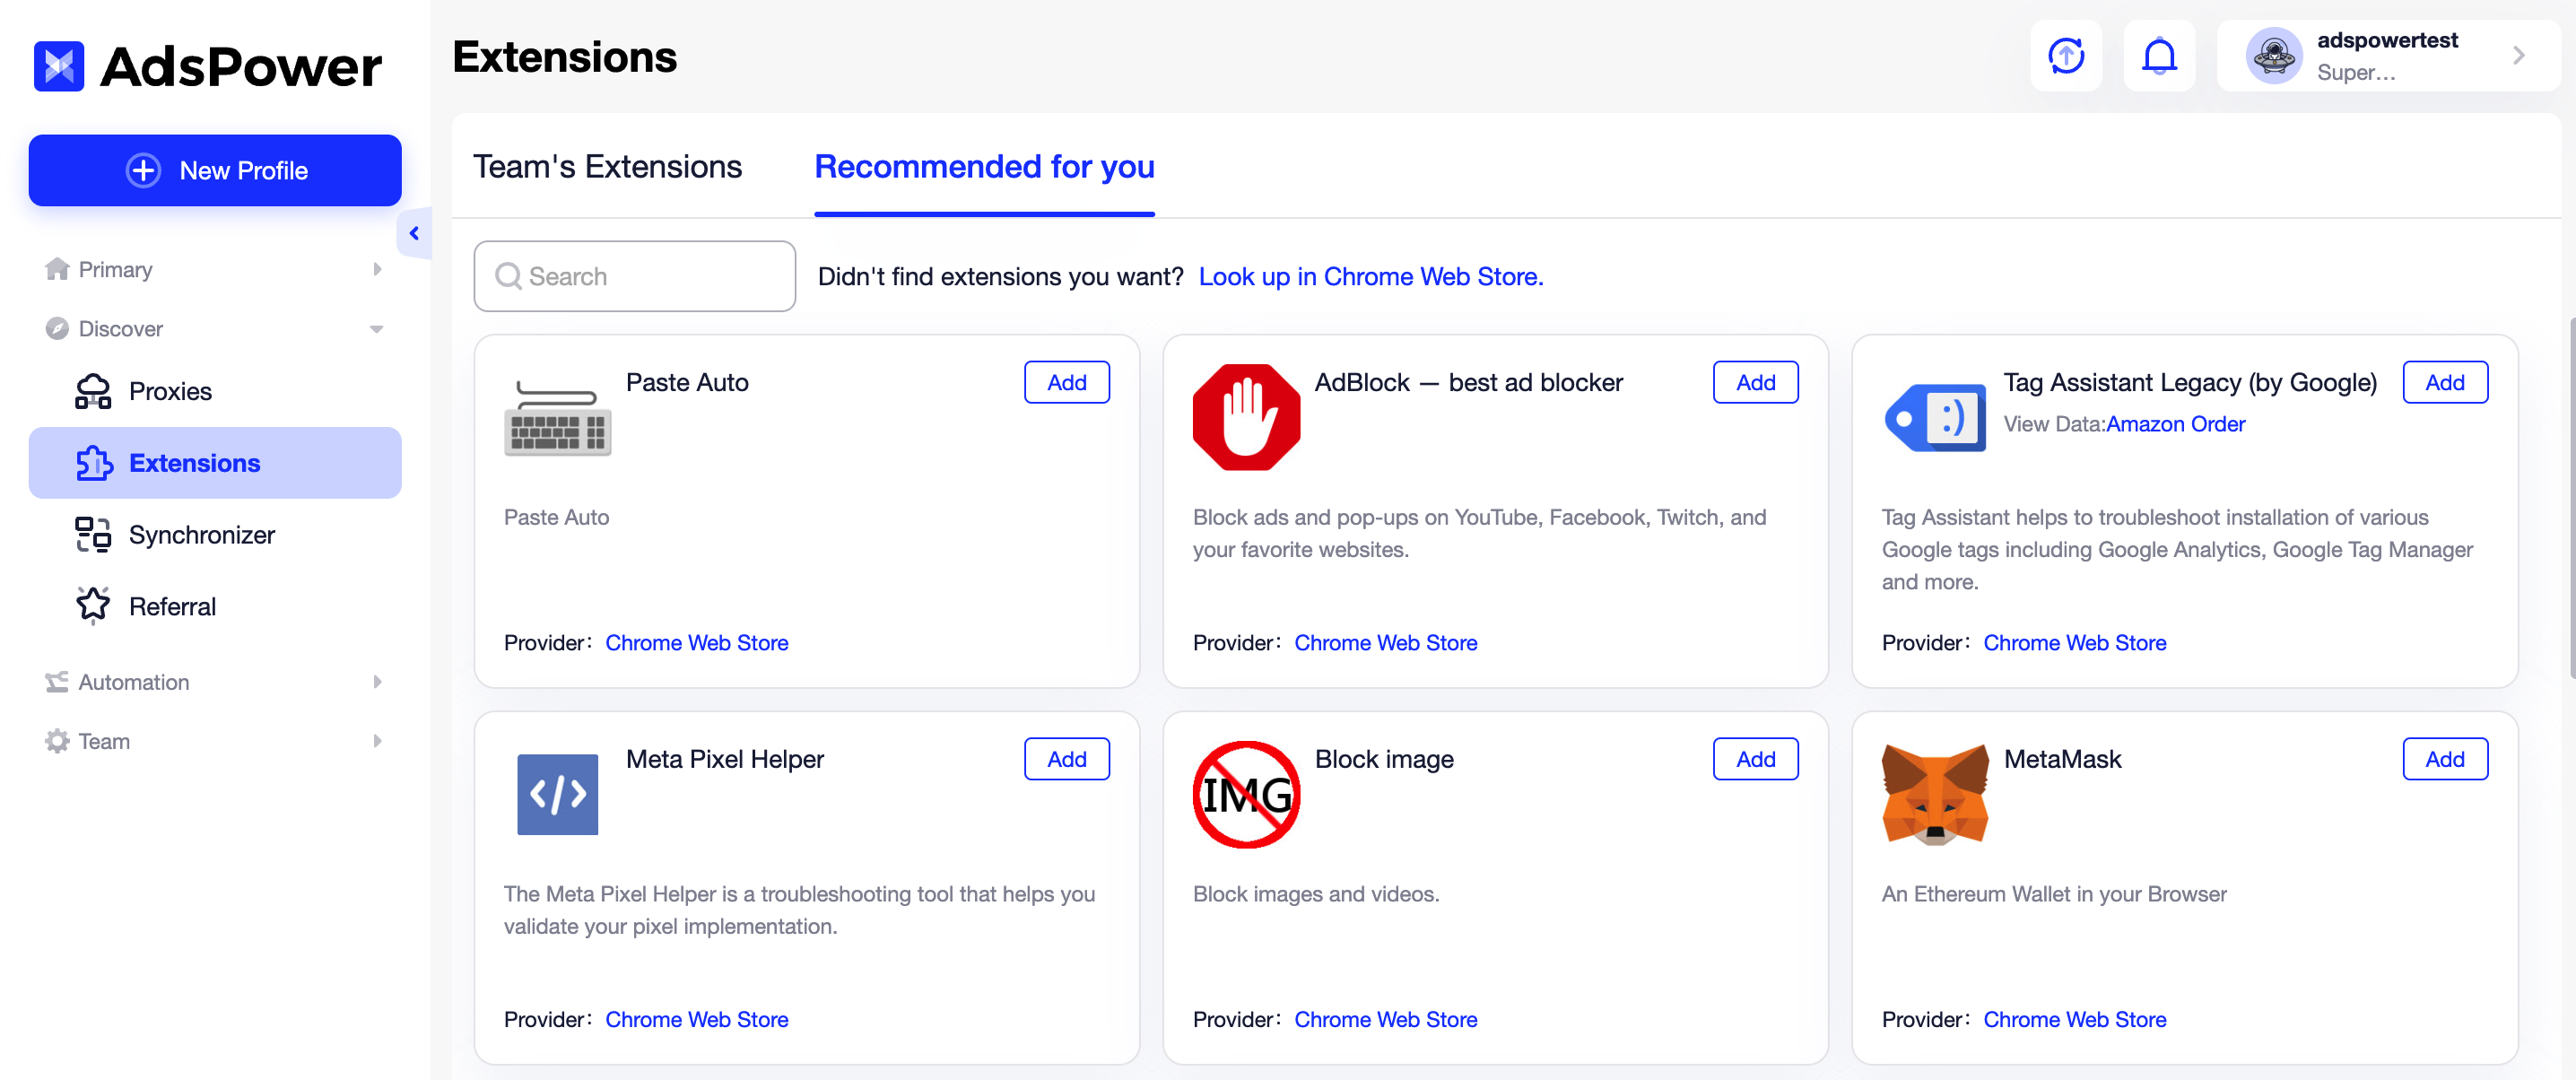Click the Block image IMG icon
The image size is (2576, 1080).
click(x=1246, y=794)
